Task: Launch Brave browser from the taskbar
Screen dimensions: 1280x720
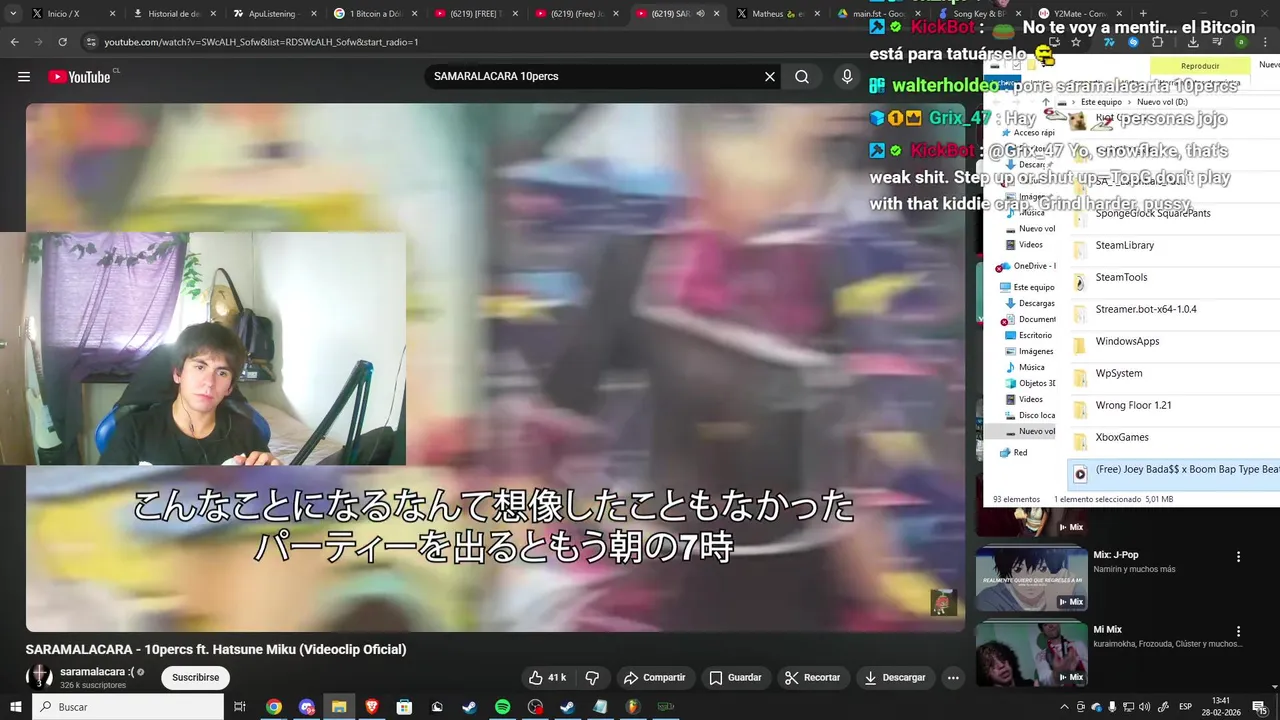Action: [x=372, y=707]
